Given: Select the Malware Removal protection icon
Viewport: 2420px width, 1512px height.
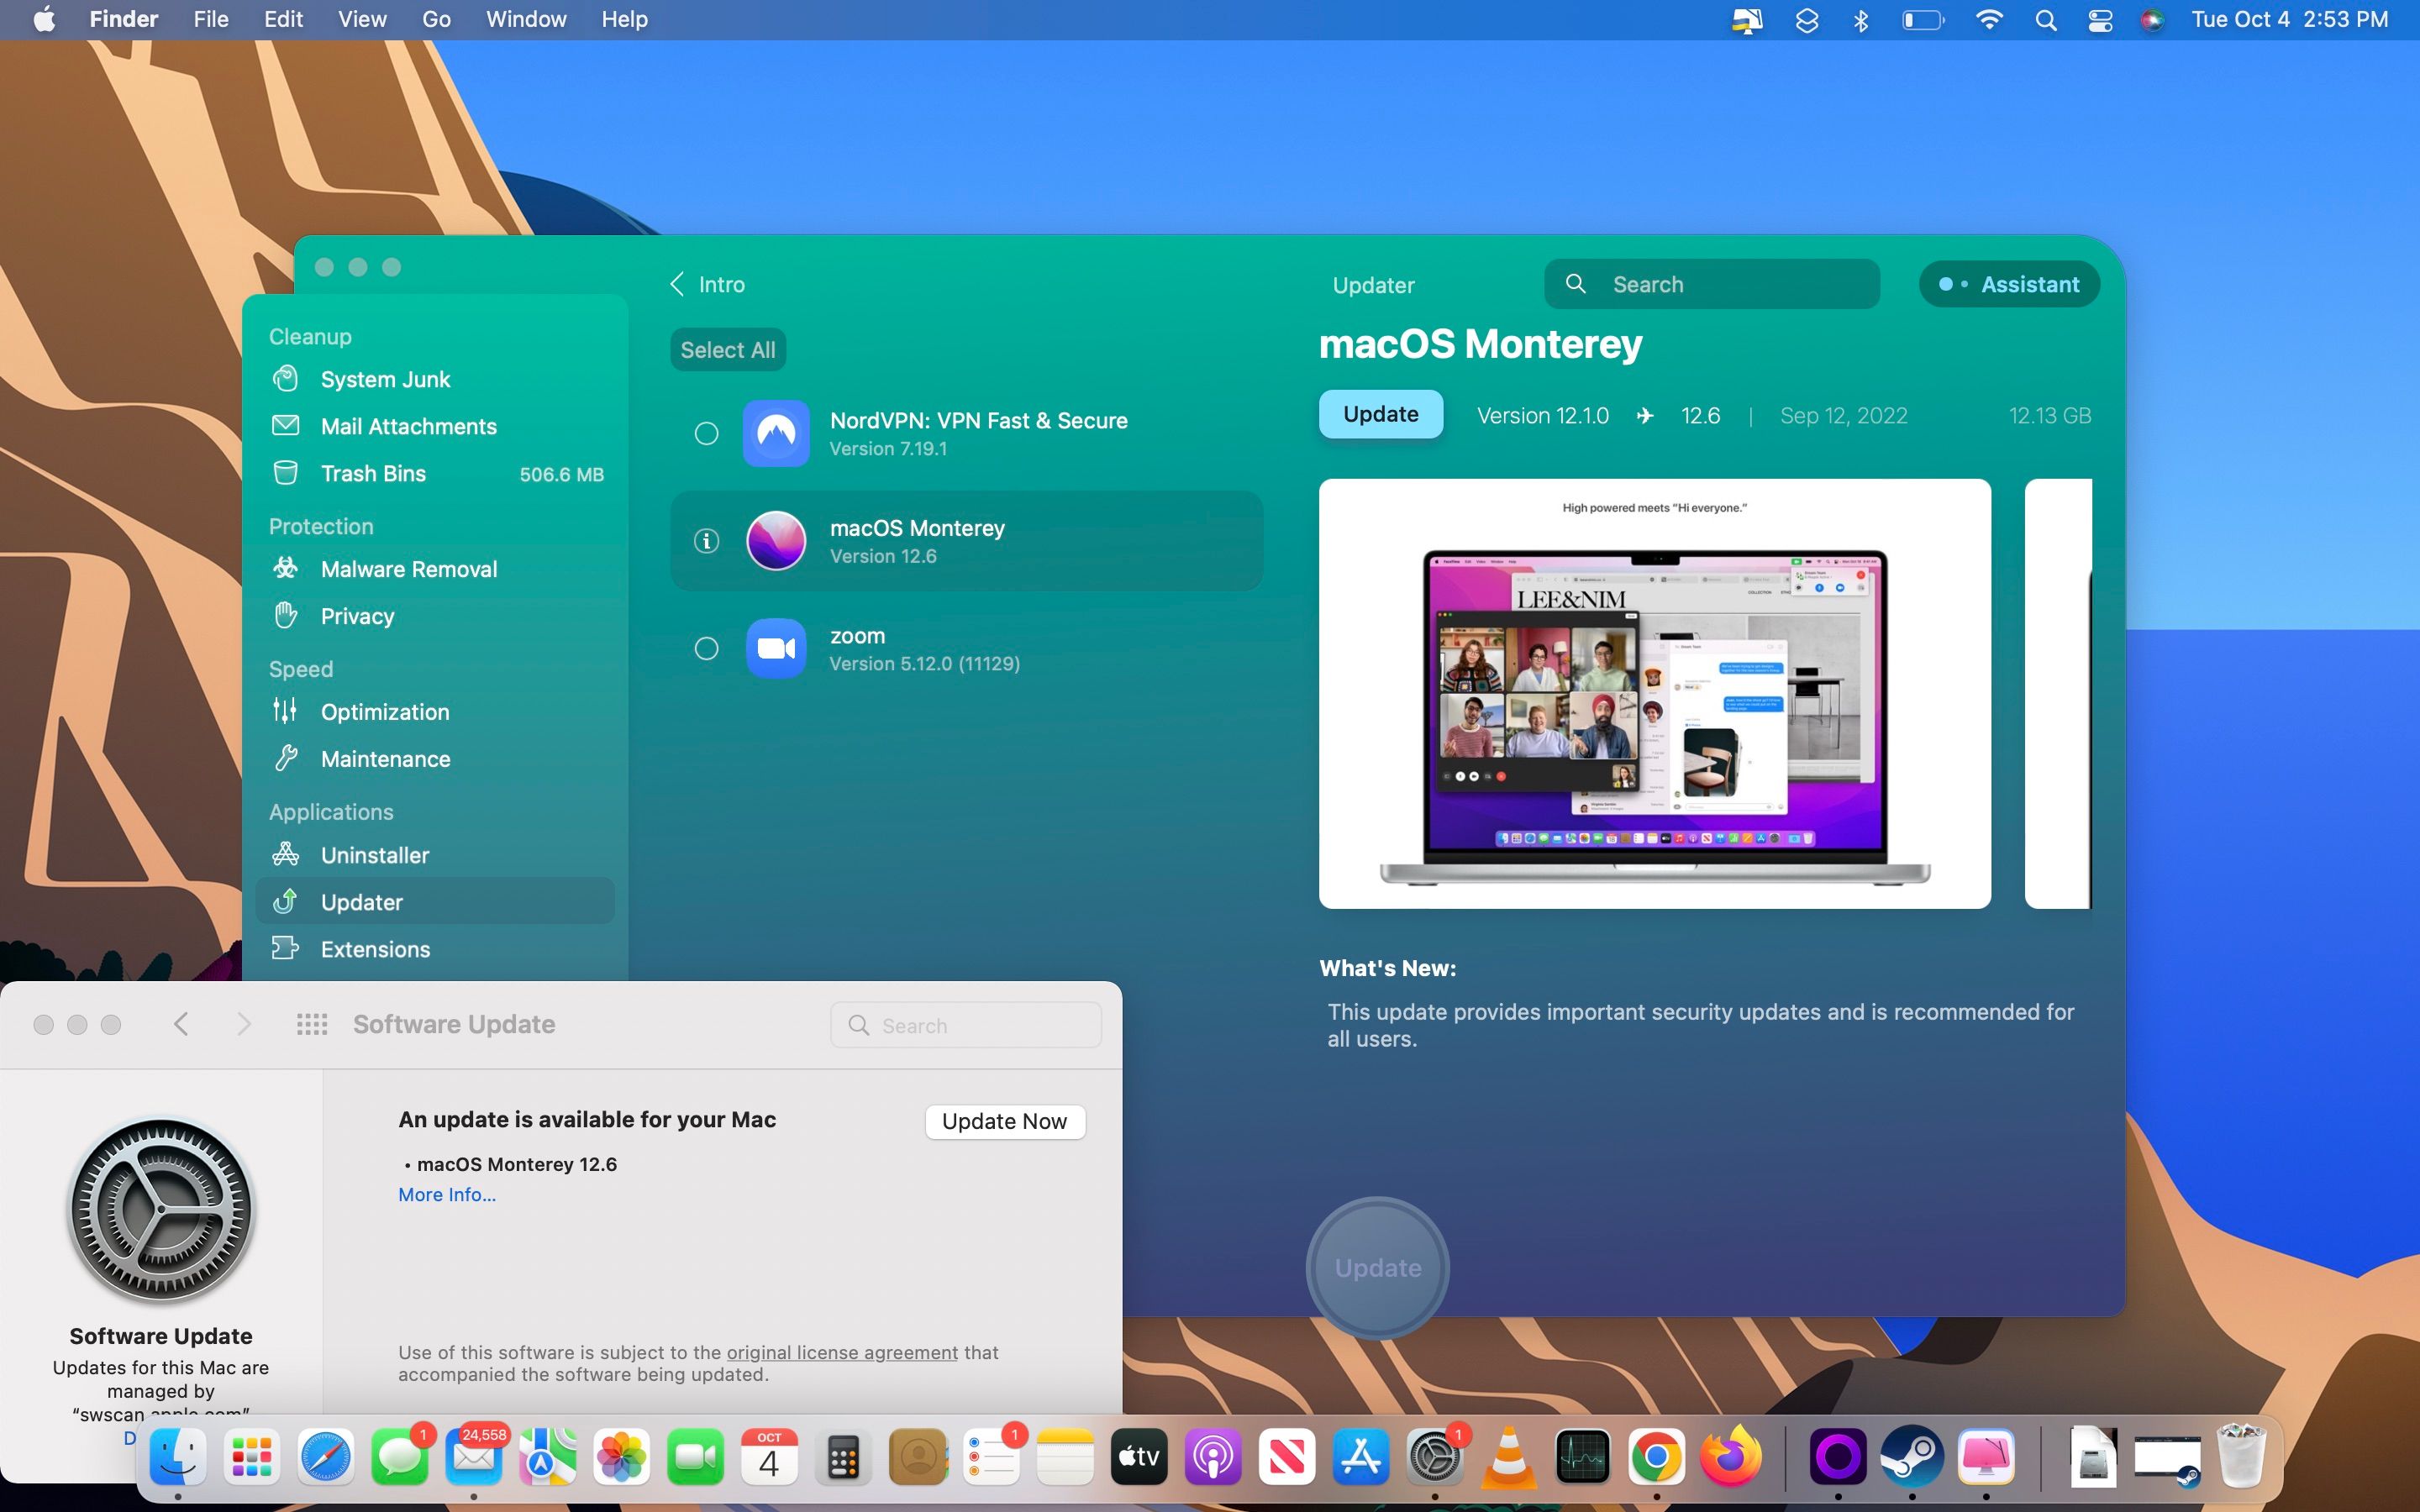Looking at the screenshot, I should [287, 570].
